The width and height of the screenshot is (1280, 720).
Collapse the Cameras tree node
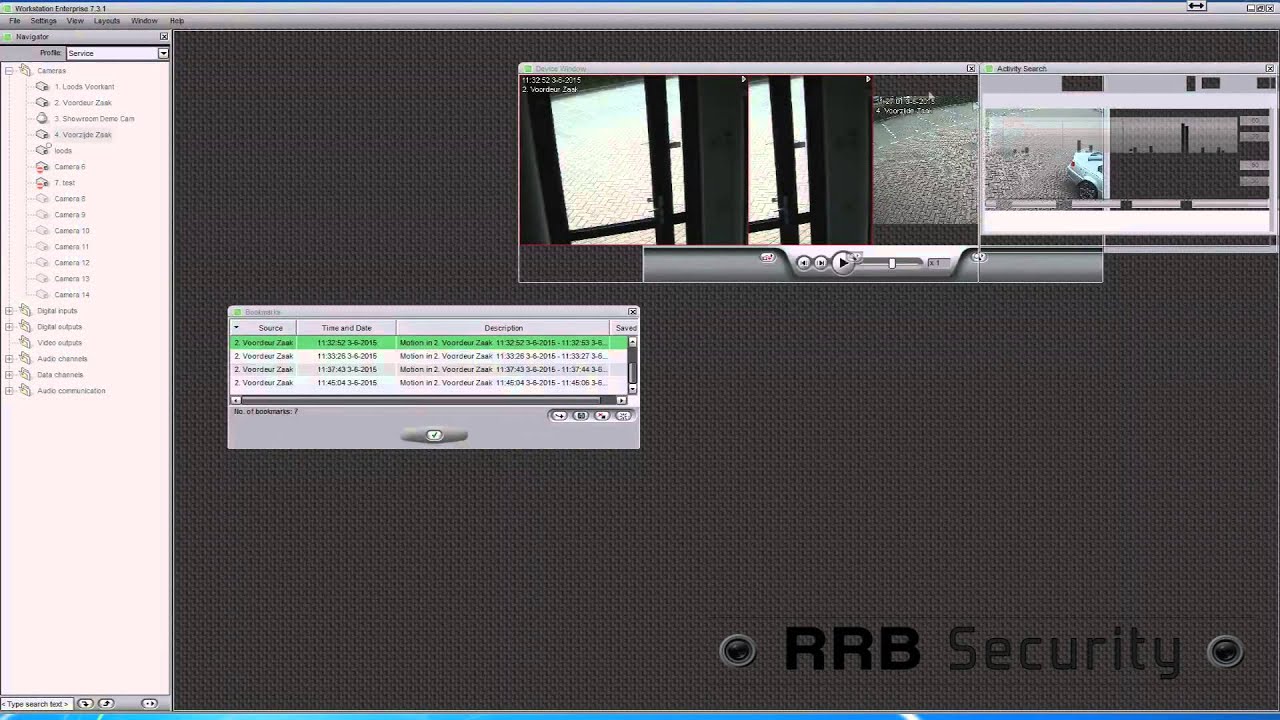[9, 71]
